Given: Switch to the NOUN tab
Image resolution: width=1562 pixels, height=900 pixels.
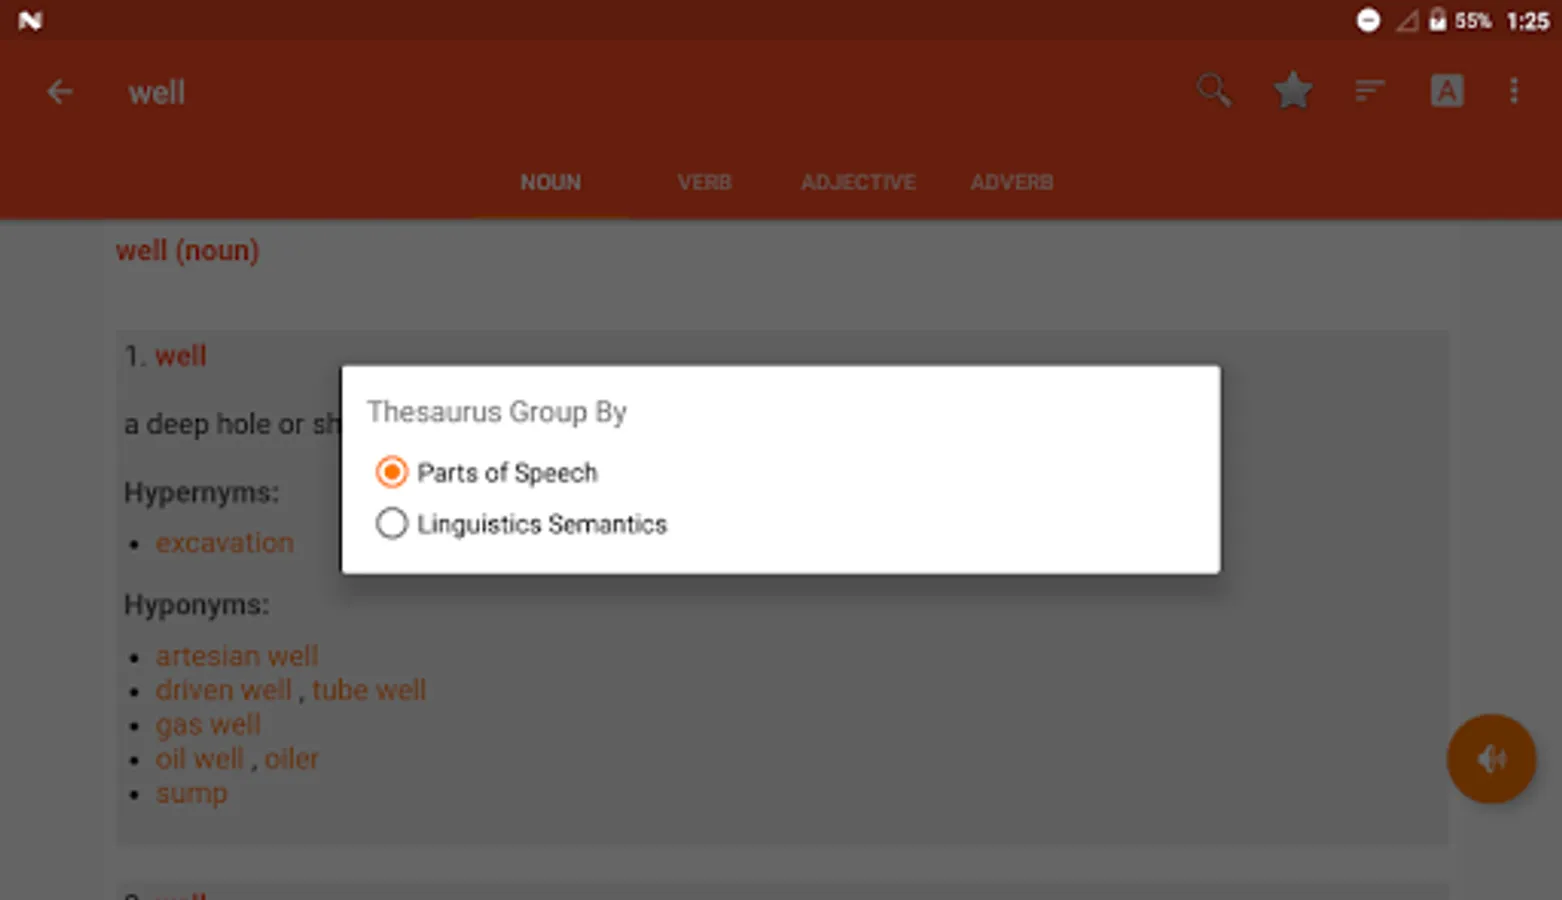Looking at the screenshot, I should pos(550,182).
